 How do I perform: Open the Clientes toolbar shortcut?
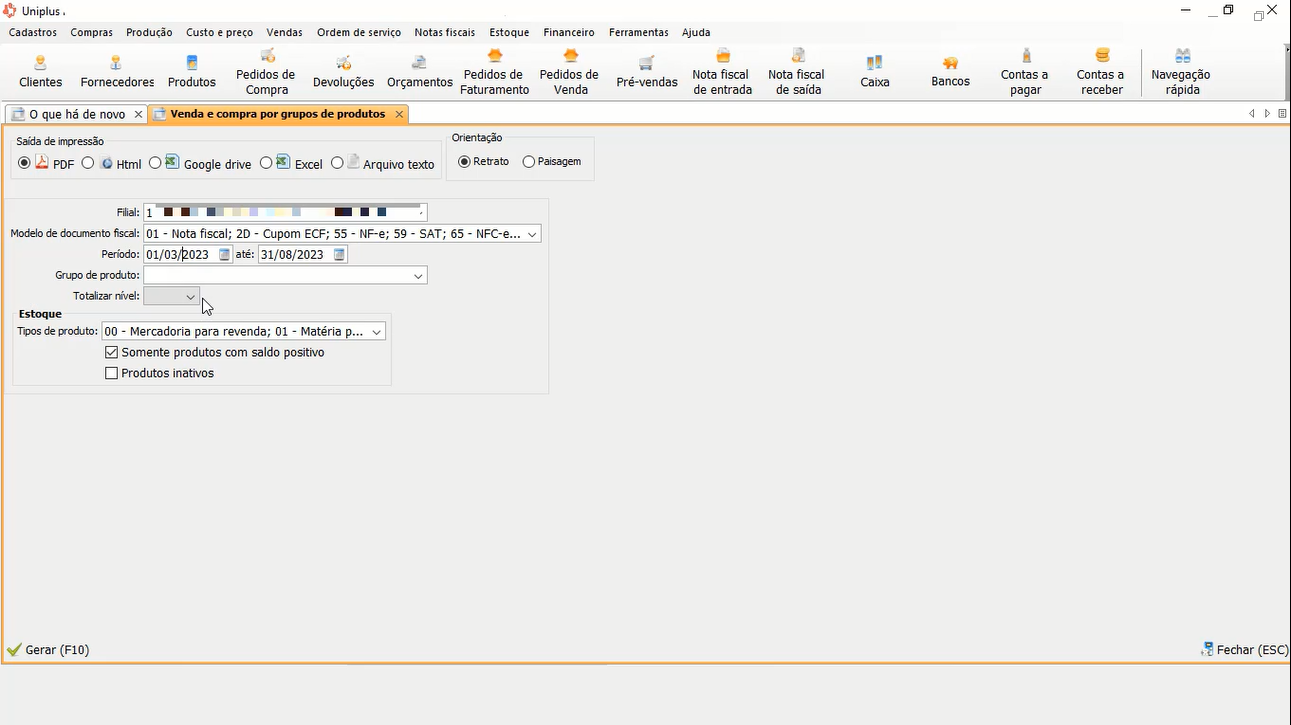[x=40, y=72]
